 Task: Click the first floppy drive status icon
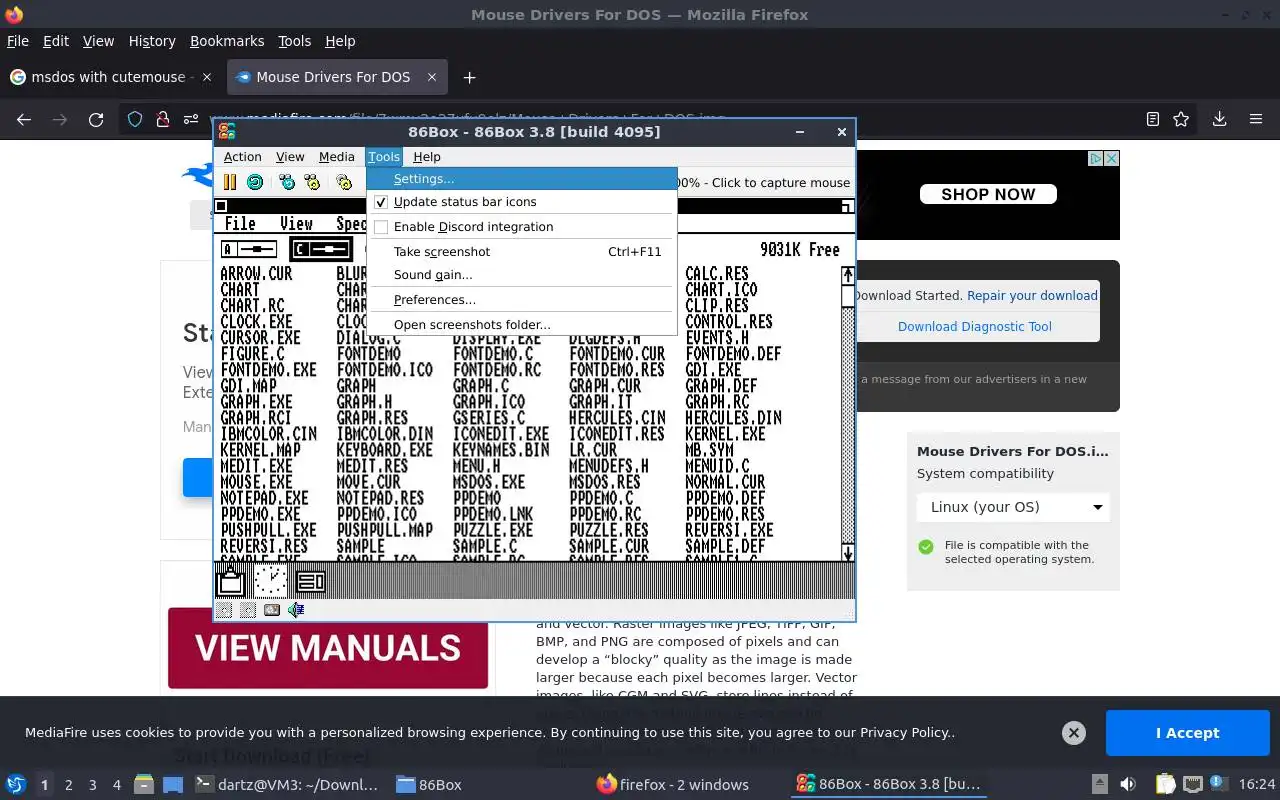[225, 610]
